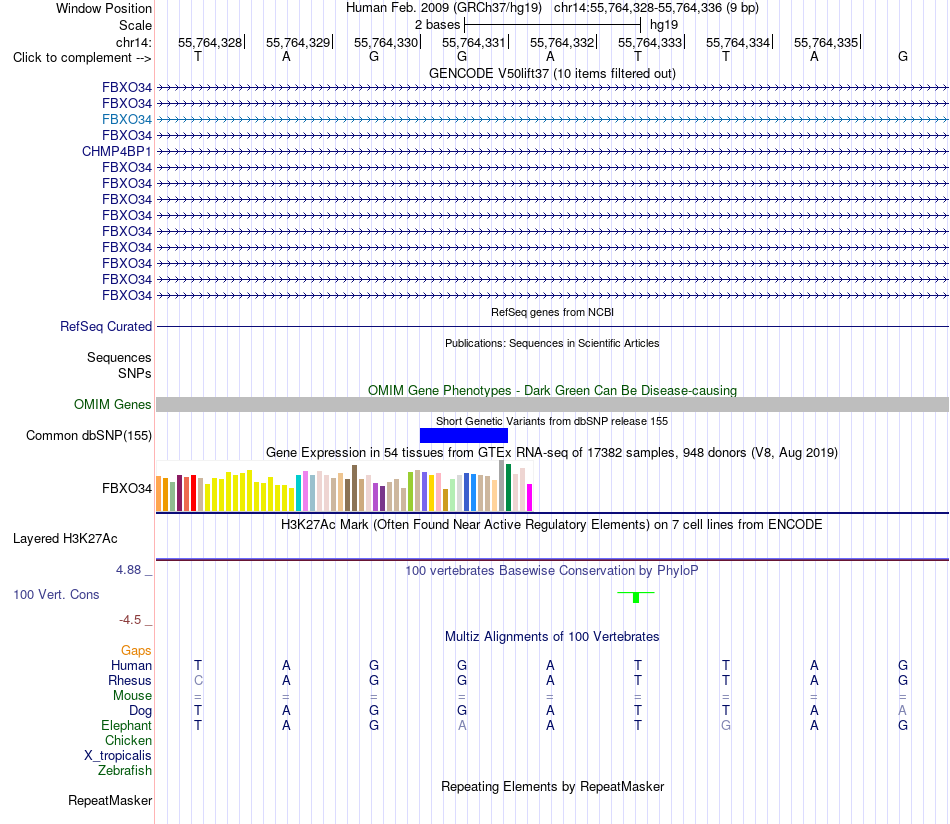950x824 pixels.
Task: Click the Layered H3K27Ac label
Action: click(x=65, y=539)
